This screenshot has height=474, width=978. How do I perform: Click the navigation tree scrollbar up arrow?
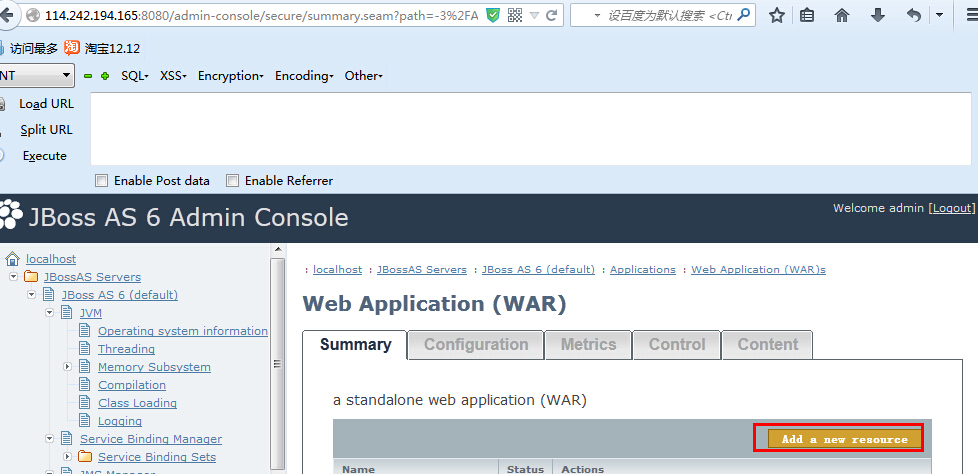click(x=278, y=250)
